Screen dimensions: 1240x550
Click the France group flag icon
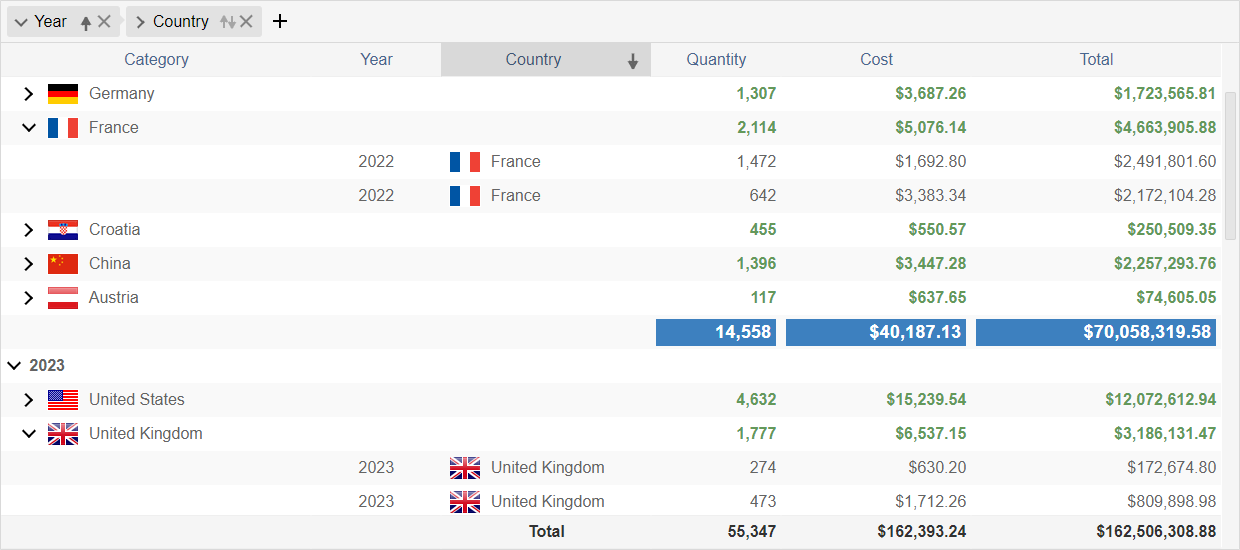point(63,128)
